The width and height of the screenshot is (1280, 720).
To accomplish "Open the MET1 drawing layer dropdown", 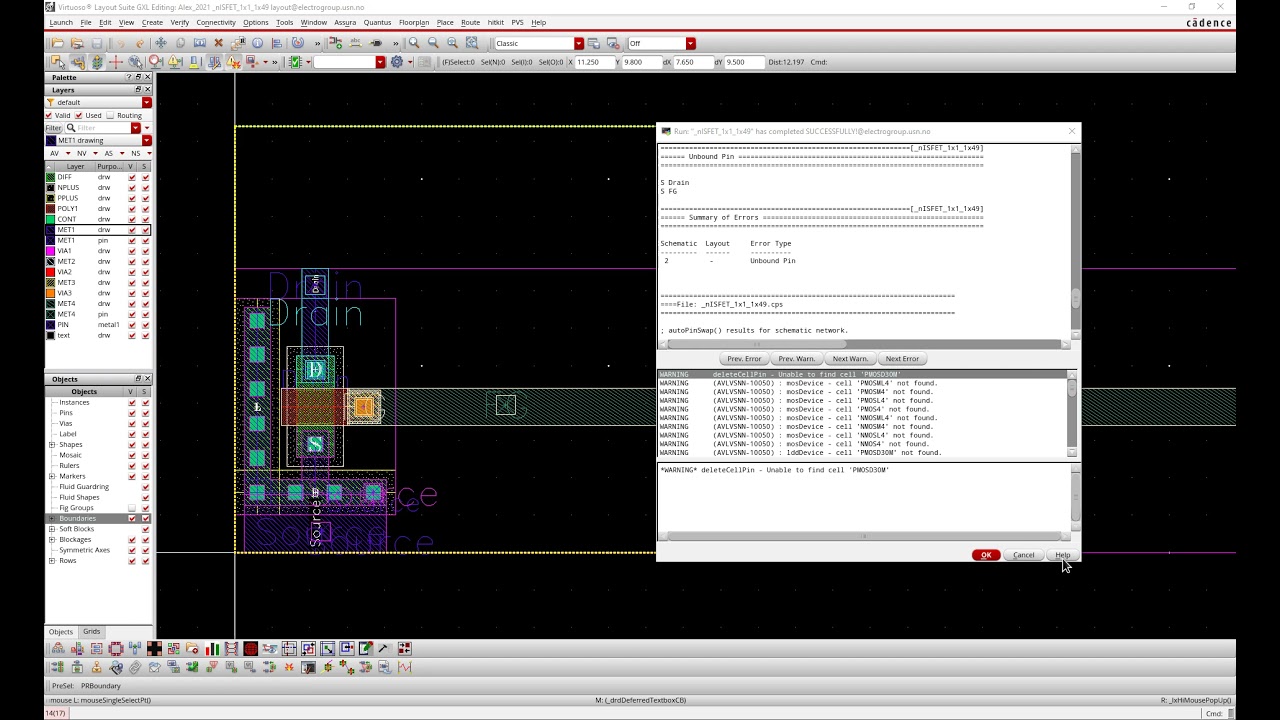I will [146, 140].
